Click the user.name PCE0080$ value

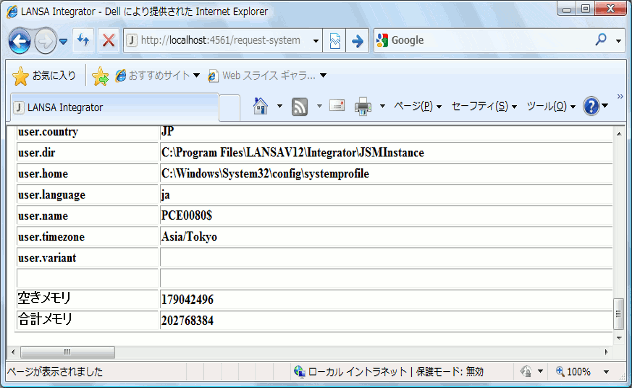point(186,216)
